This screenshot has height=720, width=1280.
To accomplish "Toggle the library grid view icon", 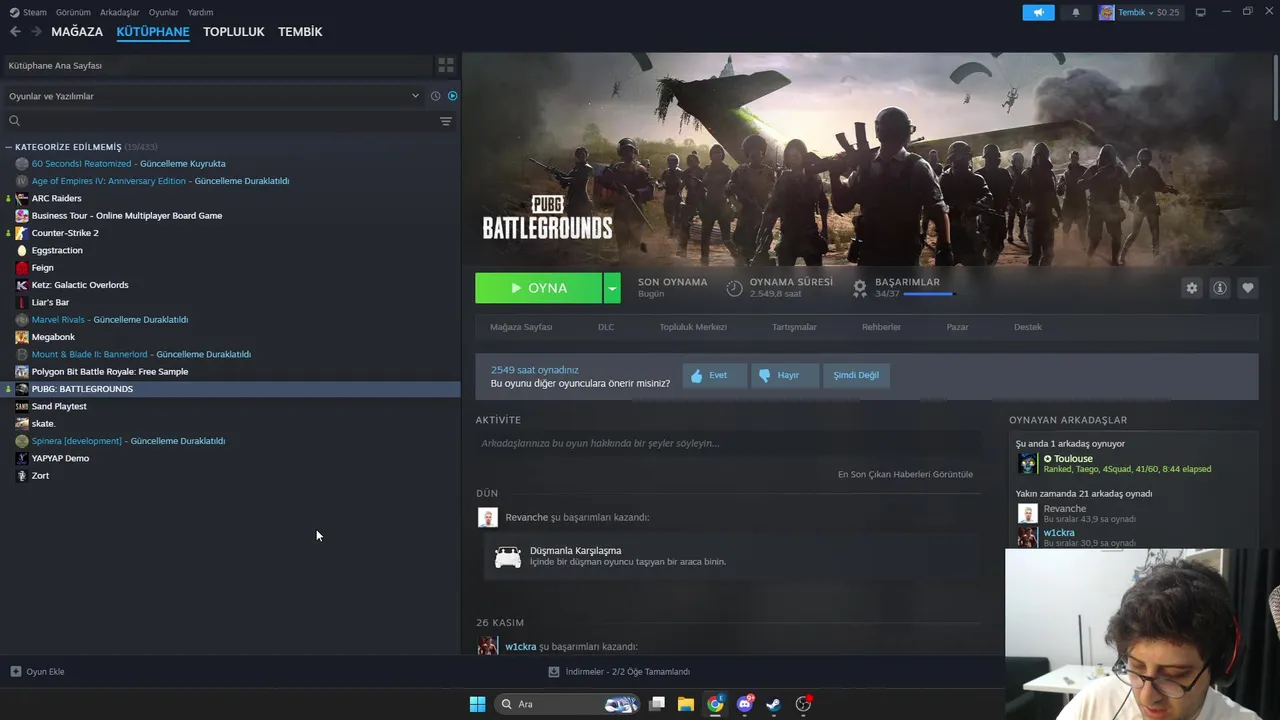I will [446, 65].
